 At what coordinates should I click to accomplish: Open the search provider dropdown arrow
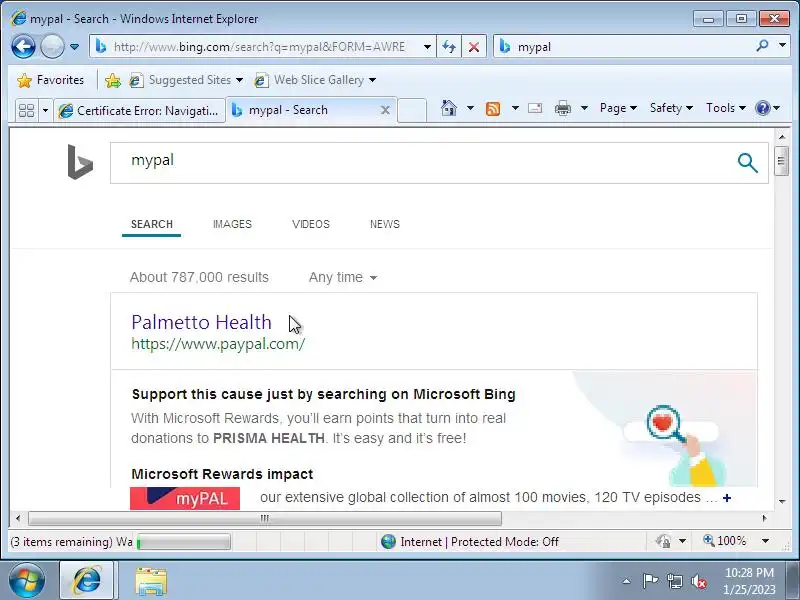tap(782, 45)
